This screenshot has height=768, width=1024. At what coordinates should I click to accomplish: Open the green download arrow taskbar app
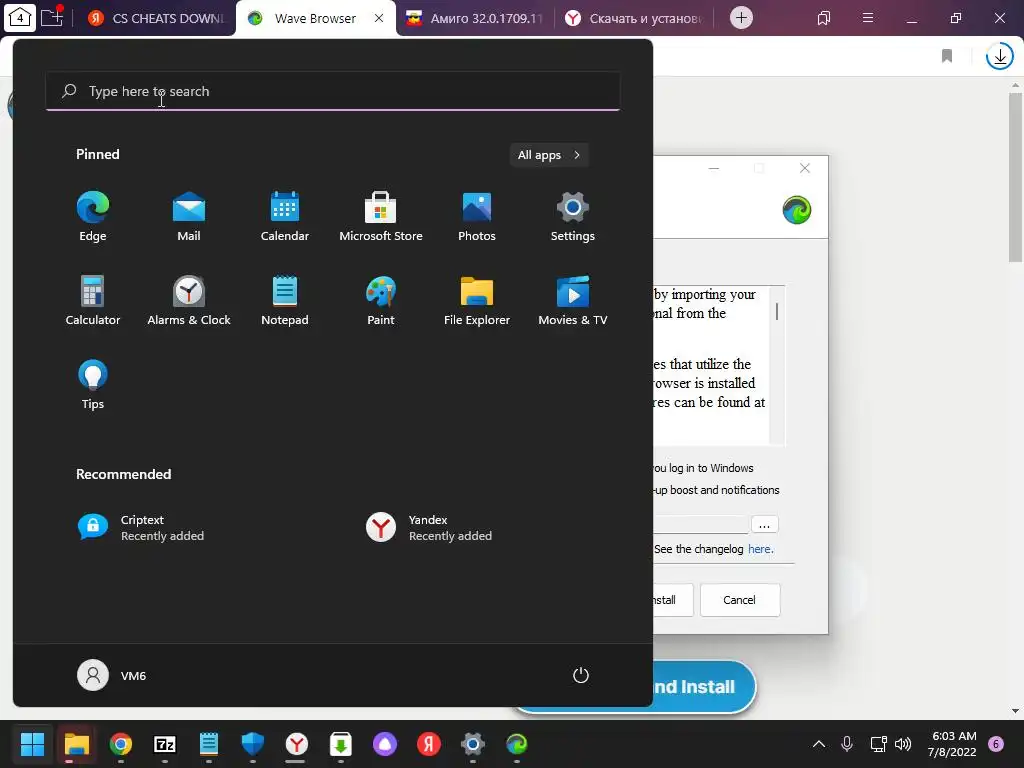click(341, 744)
